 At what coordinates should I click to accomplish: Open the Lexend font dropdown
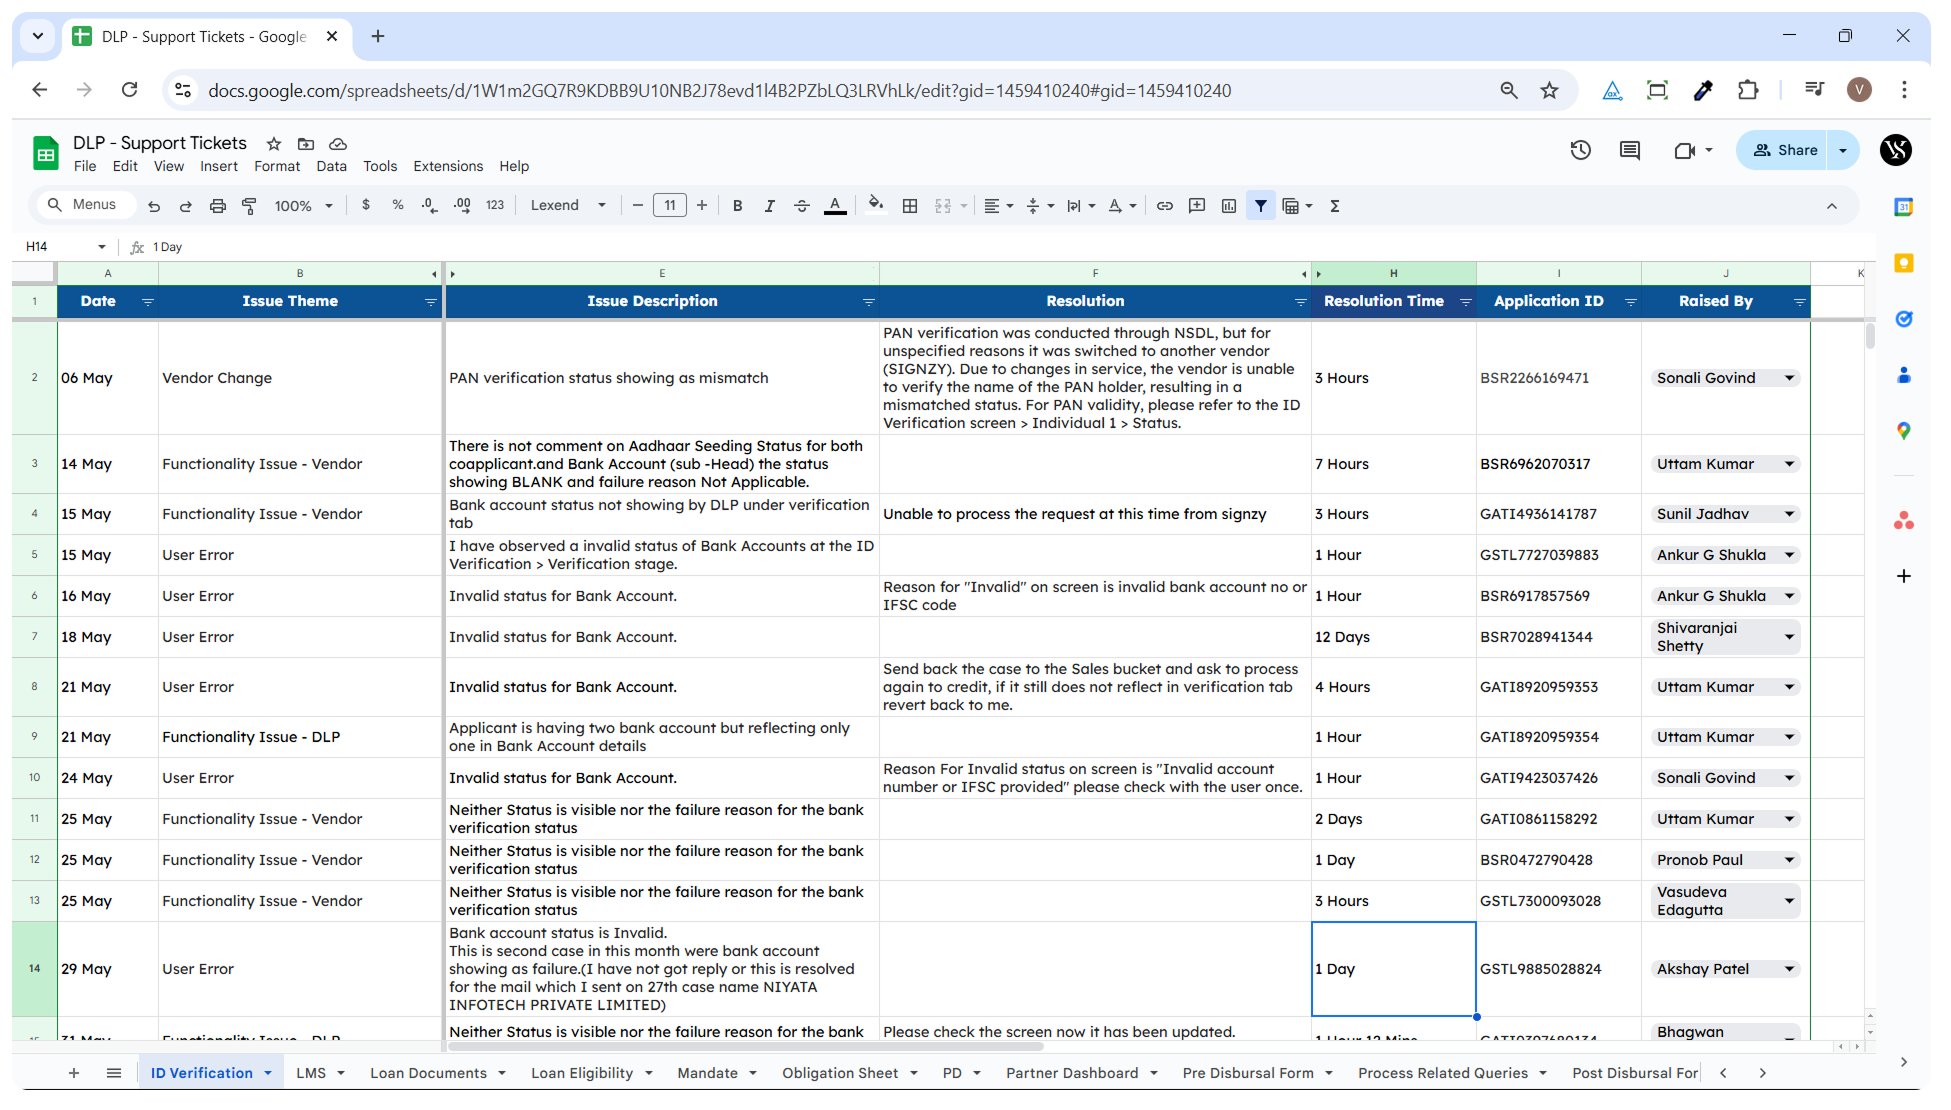568,206
